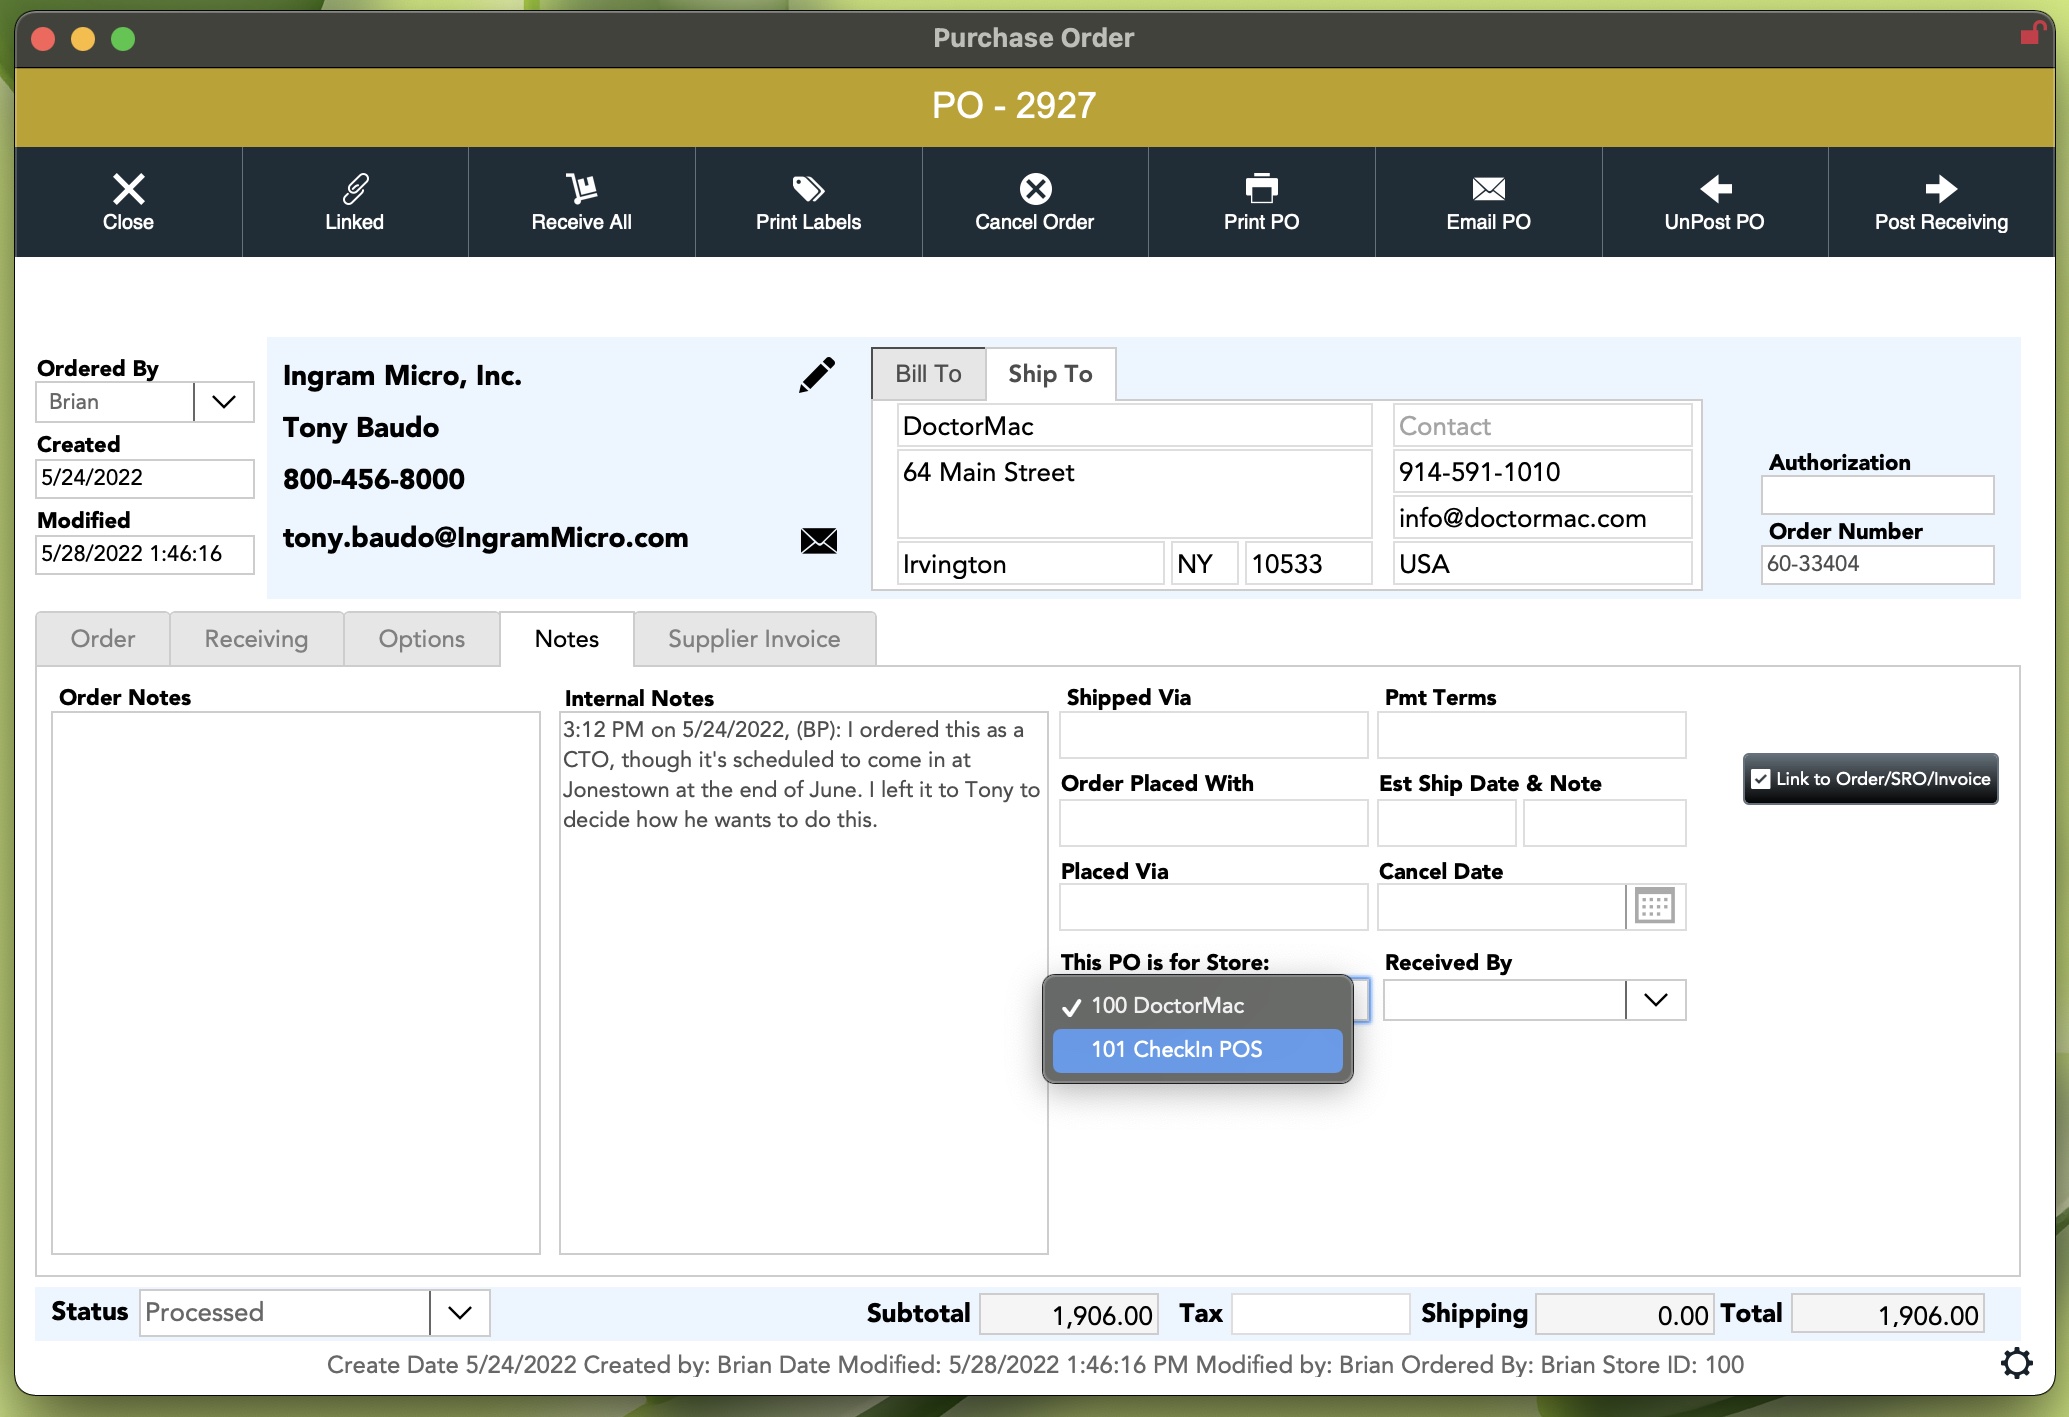This screenshot has width=2069, height=1417.
Task: Switch to the Ship To tab
Action: (1049, 374)
